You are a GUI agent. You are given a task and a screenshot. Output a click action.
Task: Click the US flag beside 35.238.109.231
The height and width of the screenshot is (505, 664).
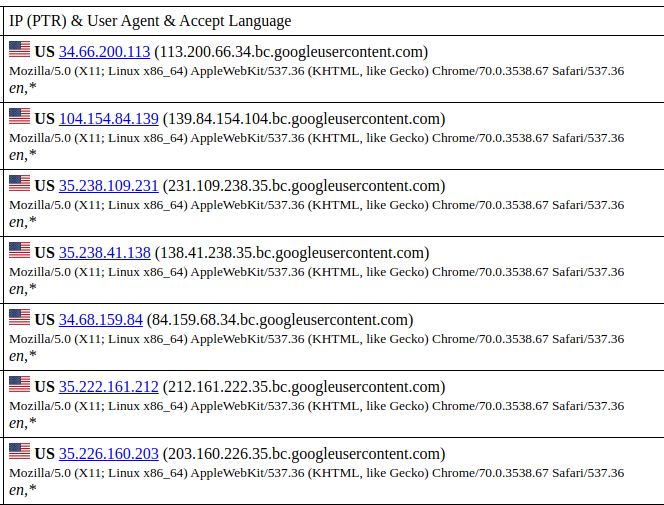(x=19, y=183)
